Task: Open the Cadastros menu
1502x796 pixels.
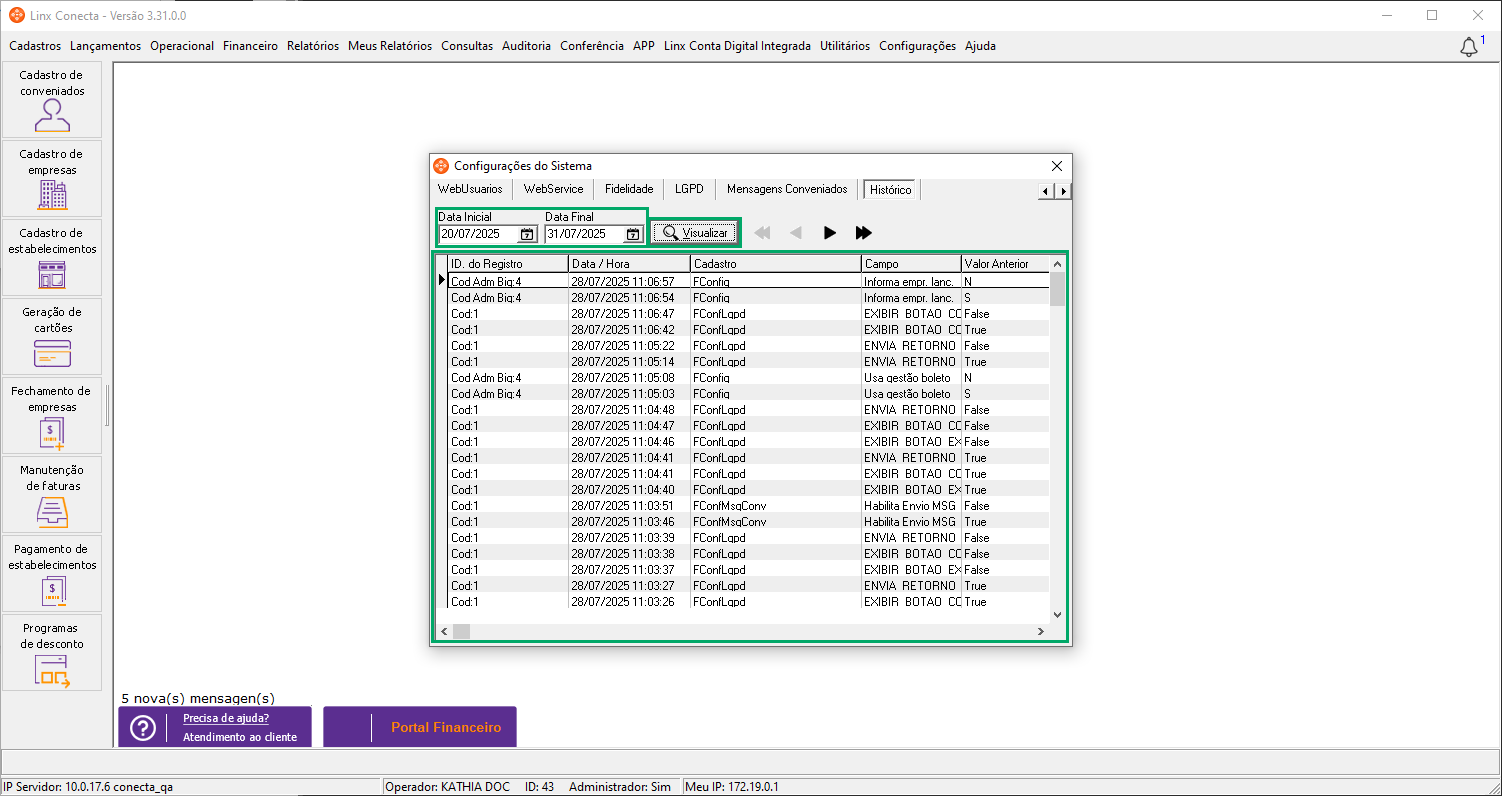Action: pos(35,46)
